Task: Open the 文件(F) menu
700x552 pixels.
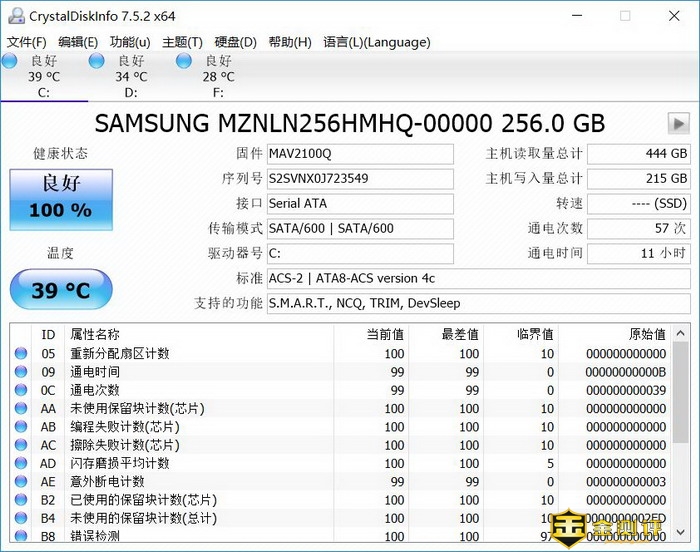Action: pyautogui.click(x=27, y=42)
